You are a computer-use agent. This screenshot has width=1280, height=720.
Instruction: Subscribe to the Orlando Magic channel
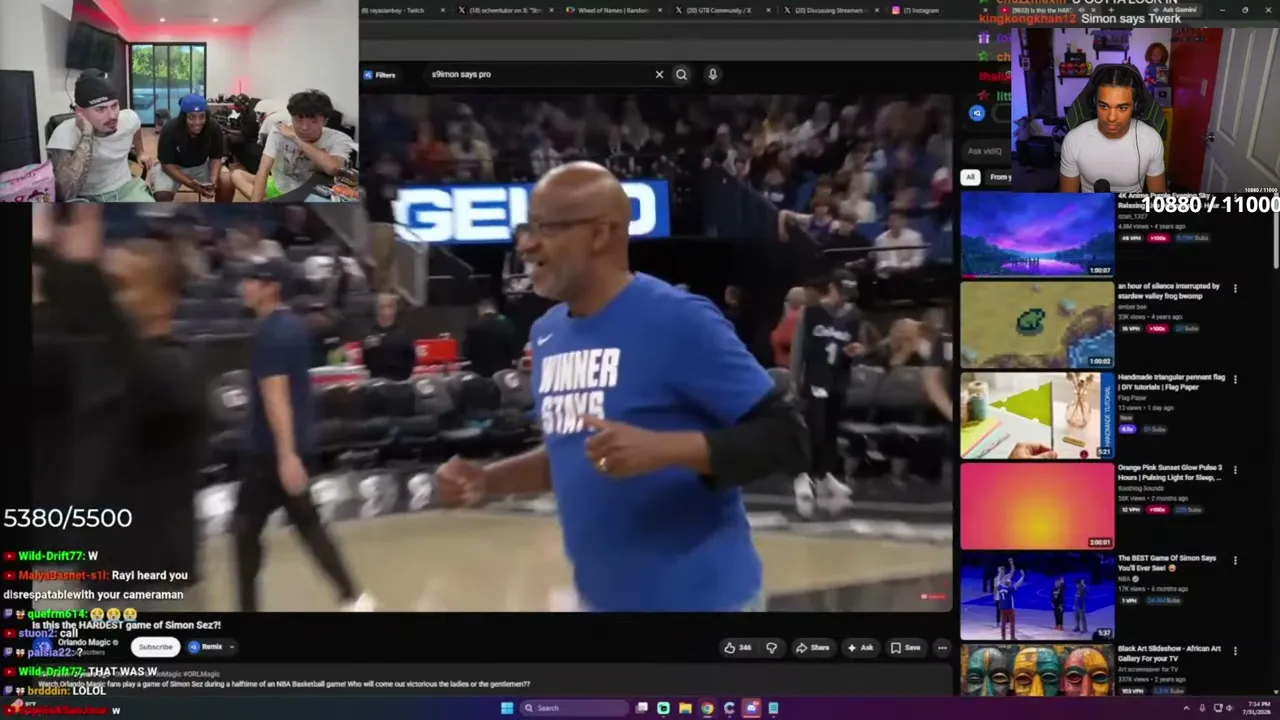coord(155,647)
